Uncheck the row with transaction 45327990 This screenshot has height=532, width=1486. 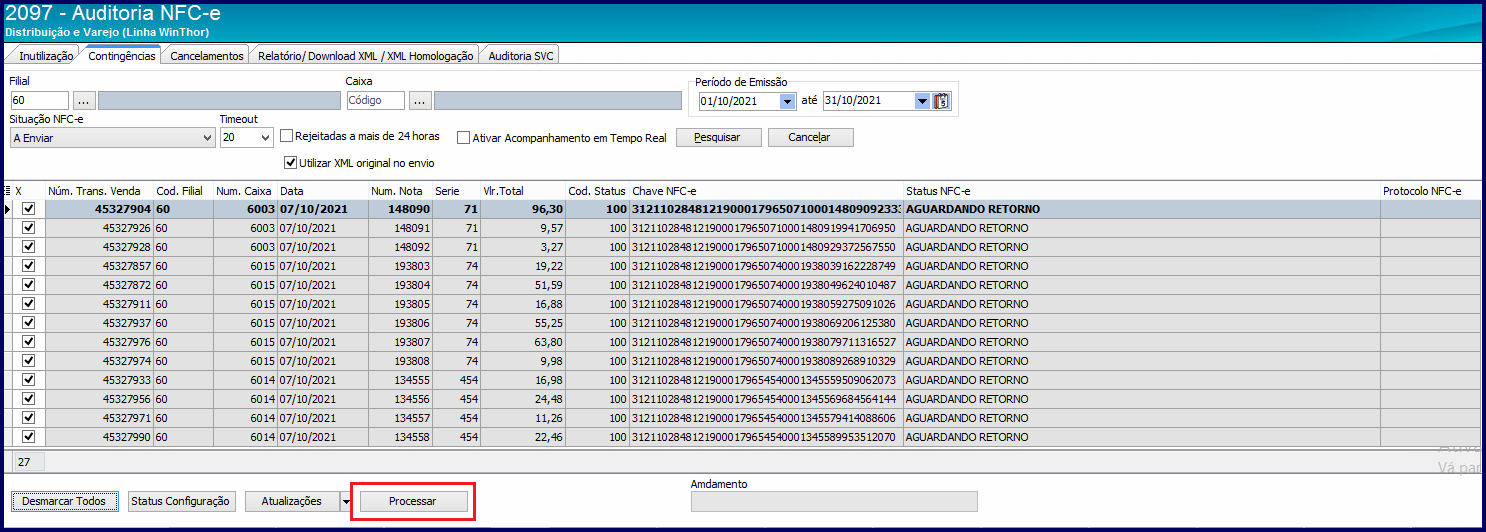tap(28, 437)
